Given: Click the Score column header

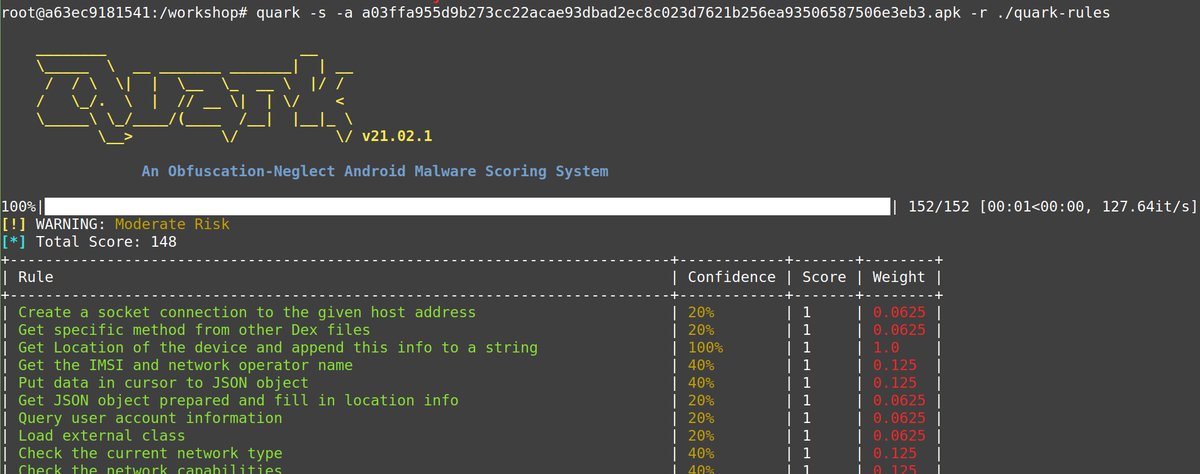Looking at the screenshot, I should point(824,277).
